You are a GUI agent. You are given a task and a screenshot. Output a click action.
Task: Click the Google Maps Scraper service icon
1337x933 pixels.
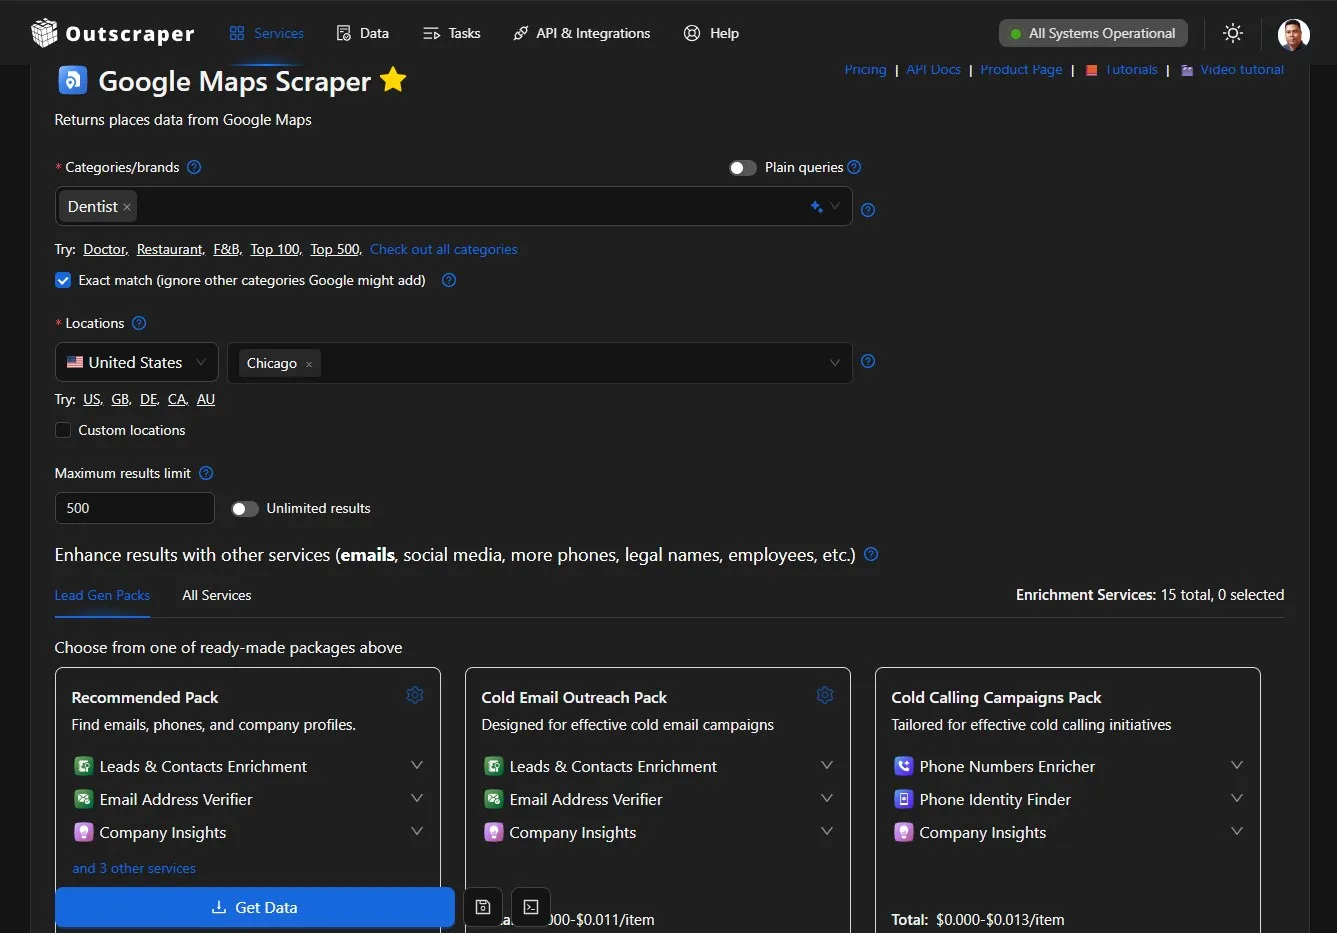point(72,80)
